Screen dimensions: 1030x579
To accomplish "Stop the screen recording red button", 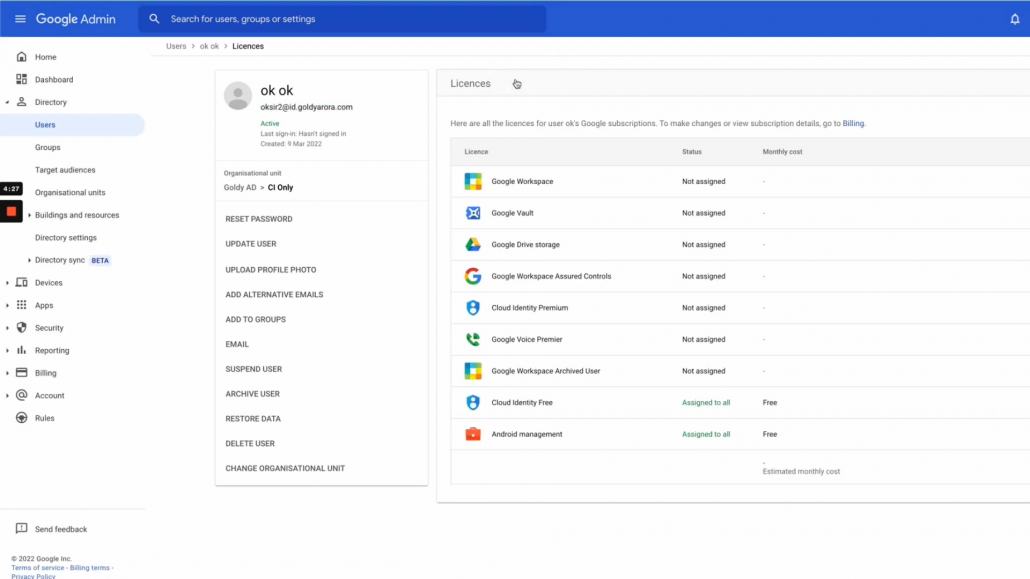I will click(11, 212).
